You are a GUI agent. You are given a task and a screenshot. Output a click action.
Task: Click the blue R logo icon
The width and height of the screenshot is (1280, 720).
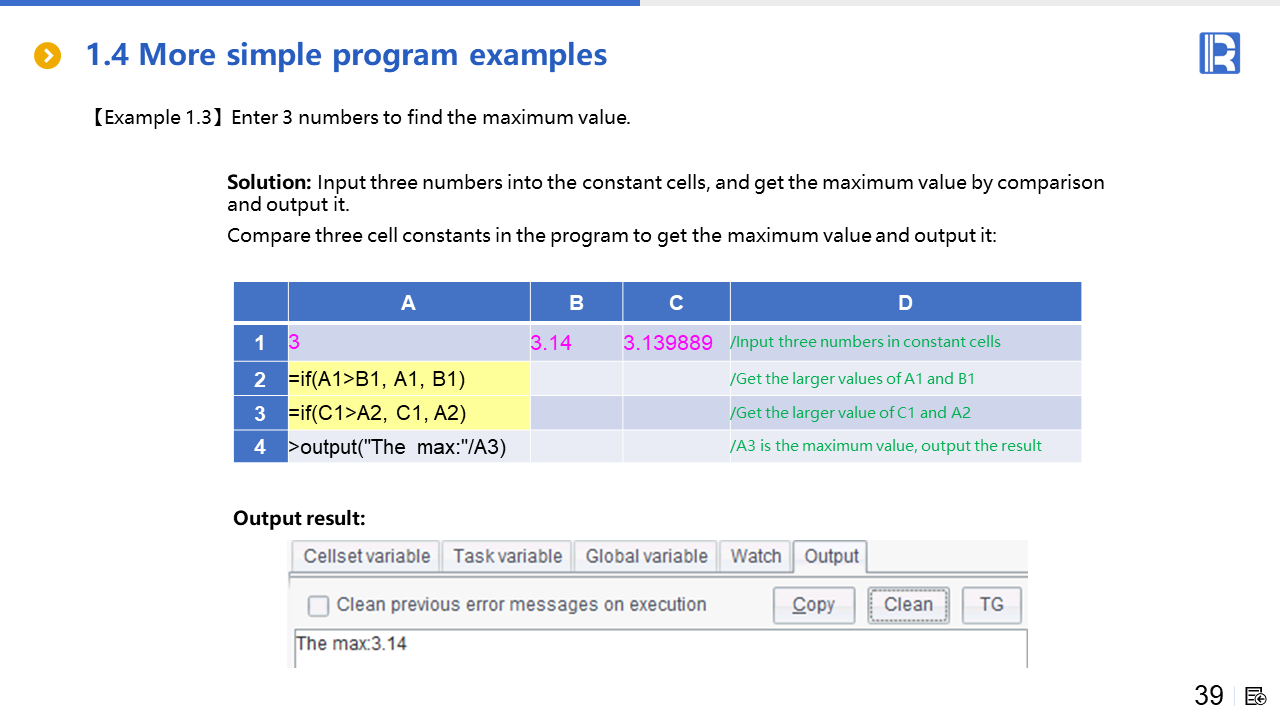point(1219,53)
